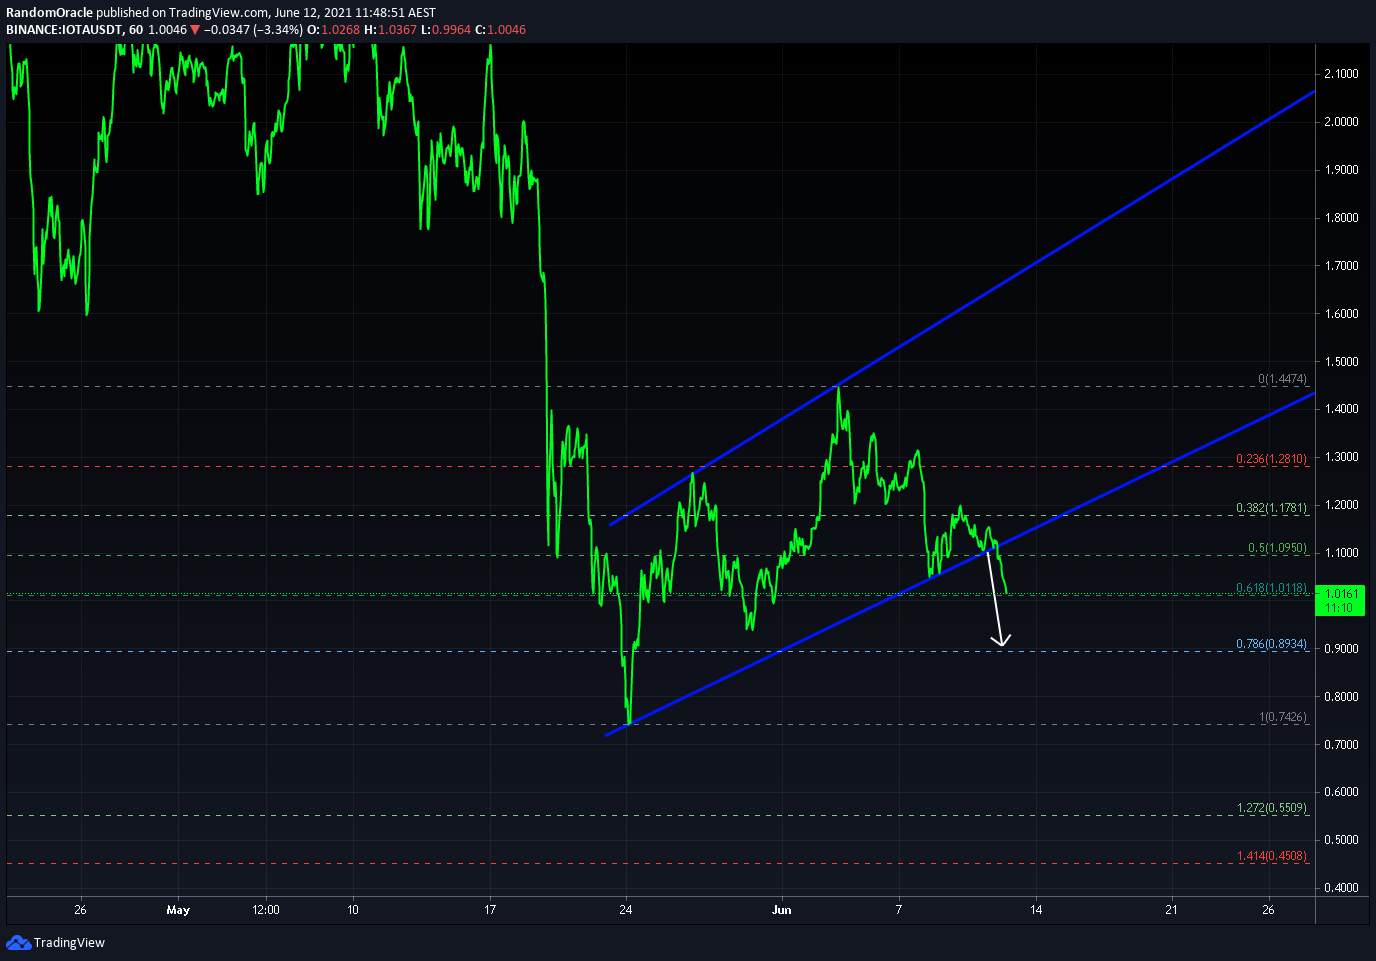The width and height of the screenshot is (1376, 961).
Task: Click the RandomOracle author name
Action: (x=50, y=13)
